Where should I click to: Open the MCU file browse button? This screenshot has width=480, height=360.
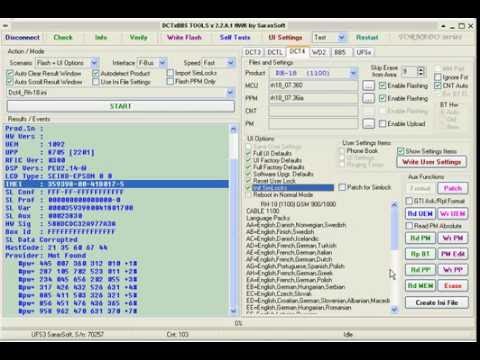(368, 86)
